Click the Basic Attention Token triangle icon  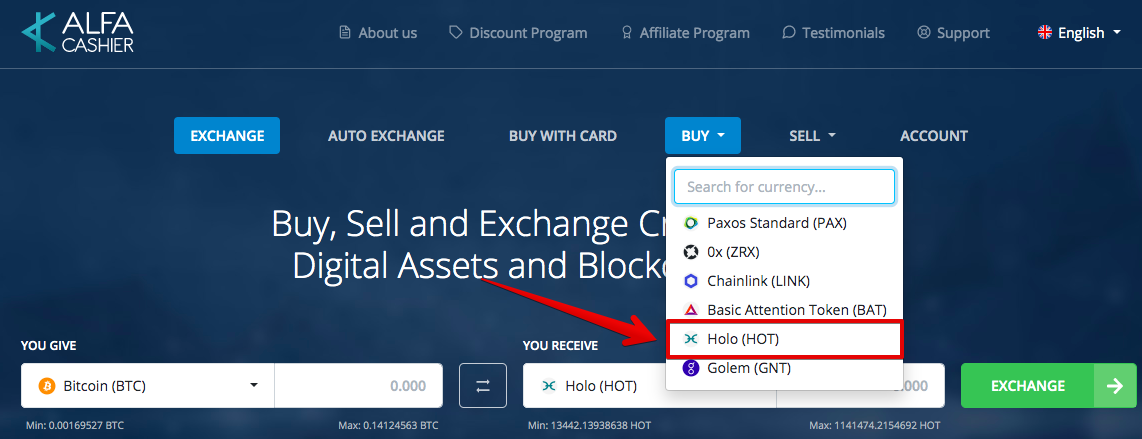coord(690,310)
